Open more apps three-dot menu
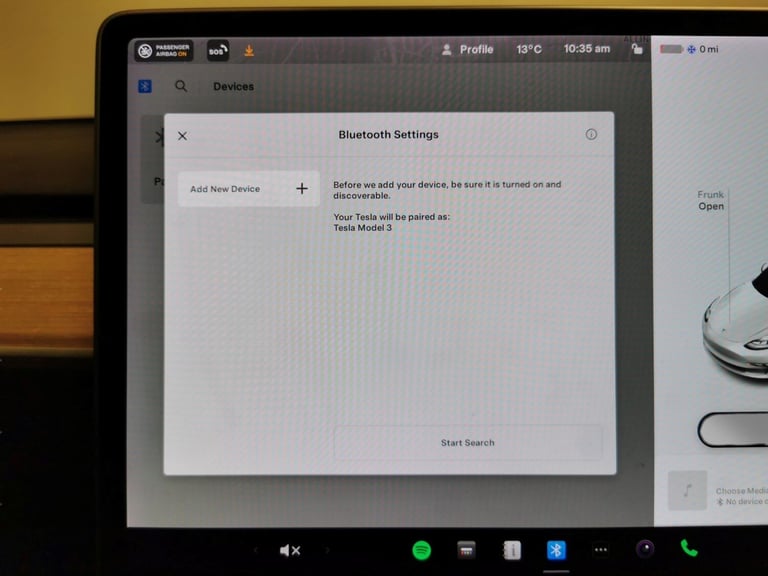 [601, 550]
